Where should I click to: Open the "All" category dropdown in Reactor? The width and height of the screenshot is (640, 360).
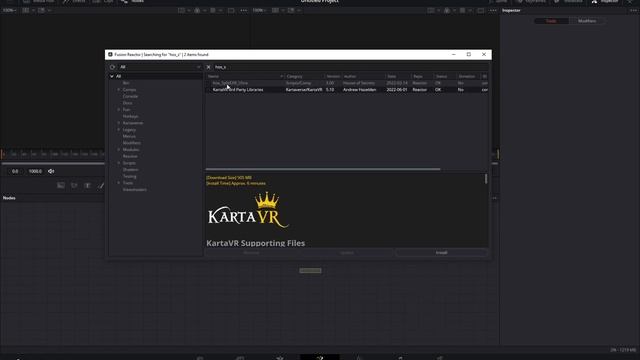point(160,67)
